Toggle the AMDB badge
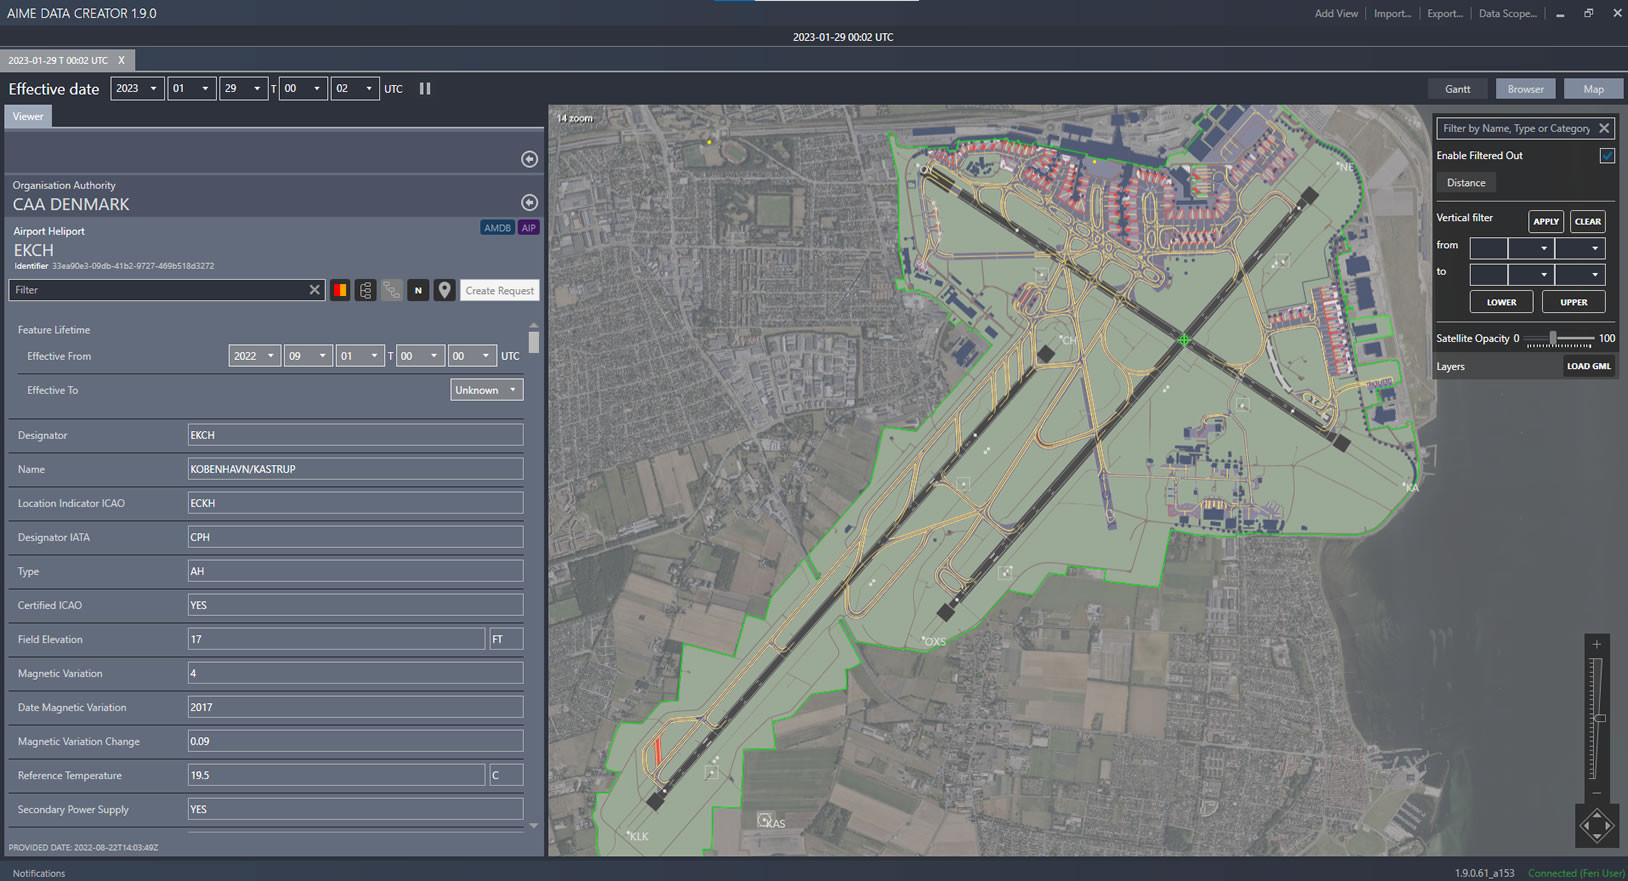 [497, 228]
